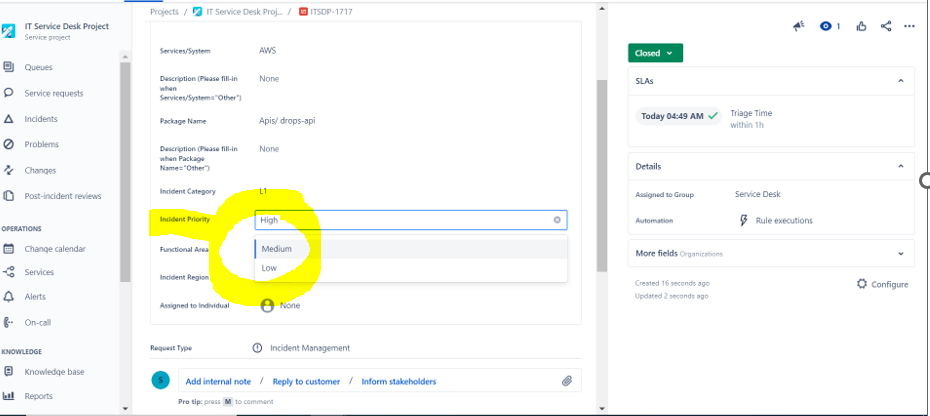Open Incidents in the sidebar
The height and width of the screenshot is (416, 930).
[41, 119]
